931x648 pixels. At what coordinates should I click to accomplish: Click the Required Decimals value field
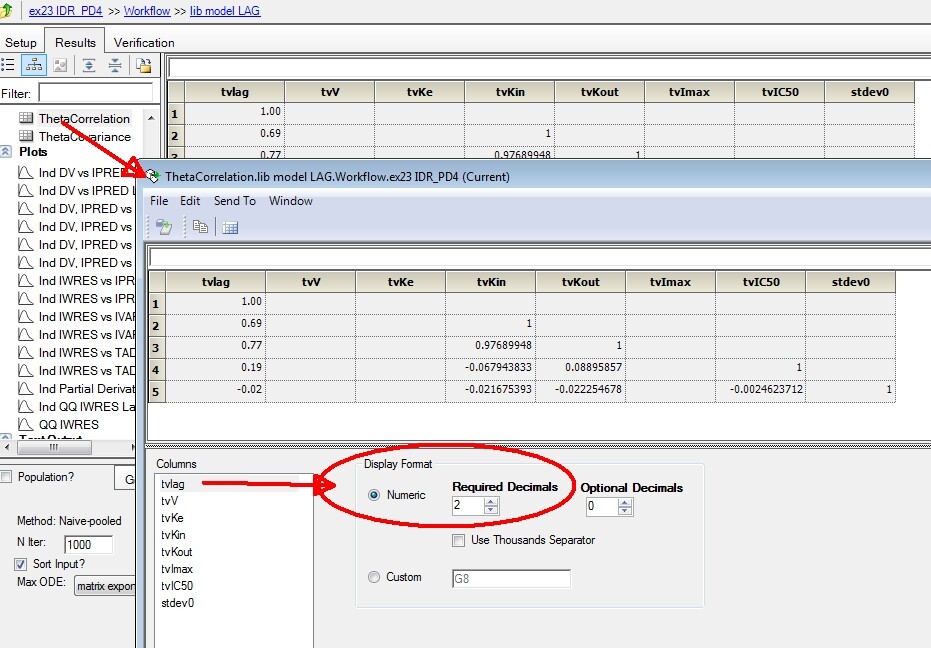468,505
